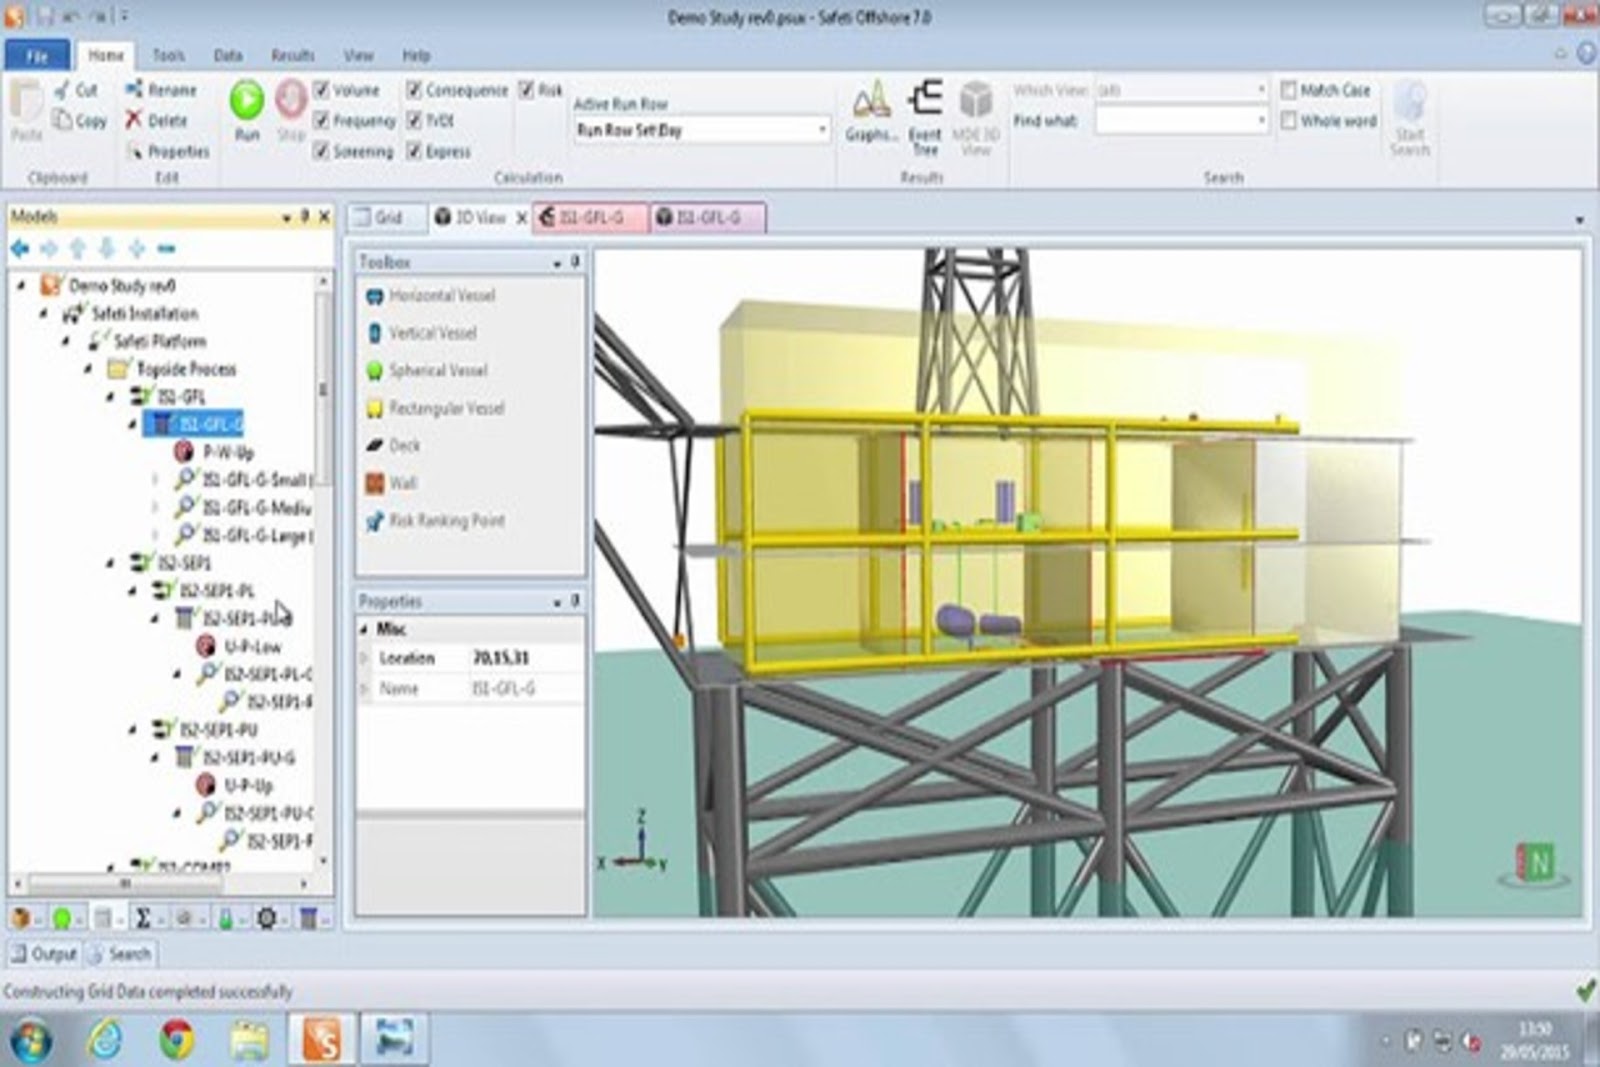Click the sigma icon in Models bottom bar
Screen dimensions: 1600x1067
[x=143, y=917]
